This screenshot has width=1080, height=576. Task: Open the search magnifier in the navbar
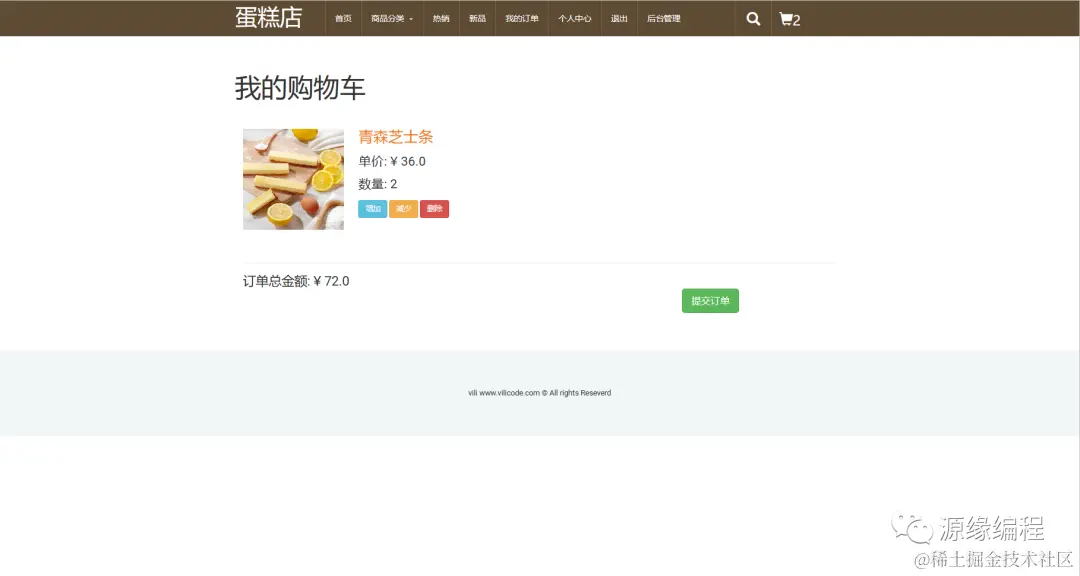point(752,18)
